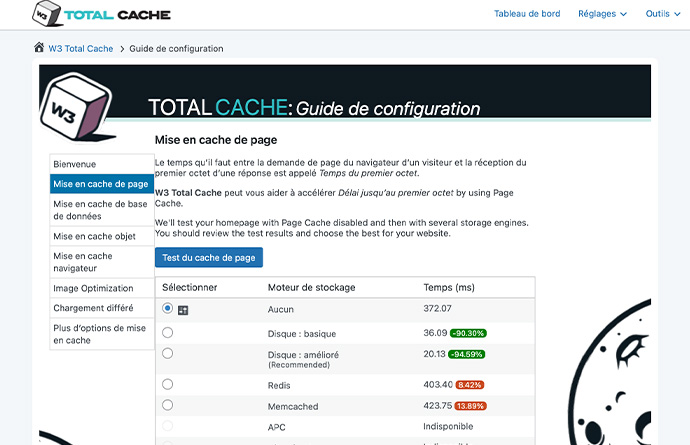Open the Tableau de bord link
Viewport: 690px width, 445px height.
tap(527, 14)
